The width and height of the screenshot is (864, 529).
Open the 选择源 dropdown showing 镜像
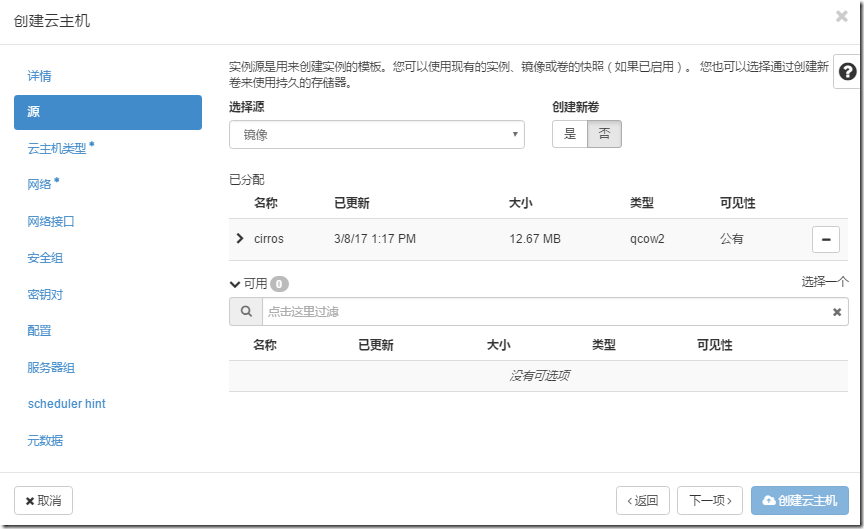(x=377, y=134)
